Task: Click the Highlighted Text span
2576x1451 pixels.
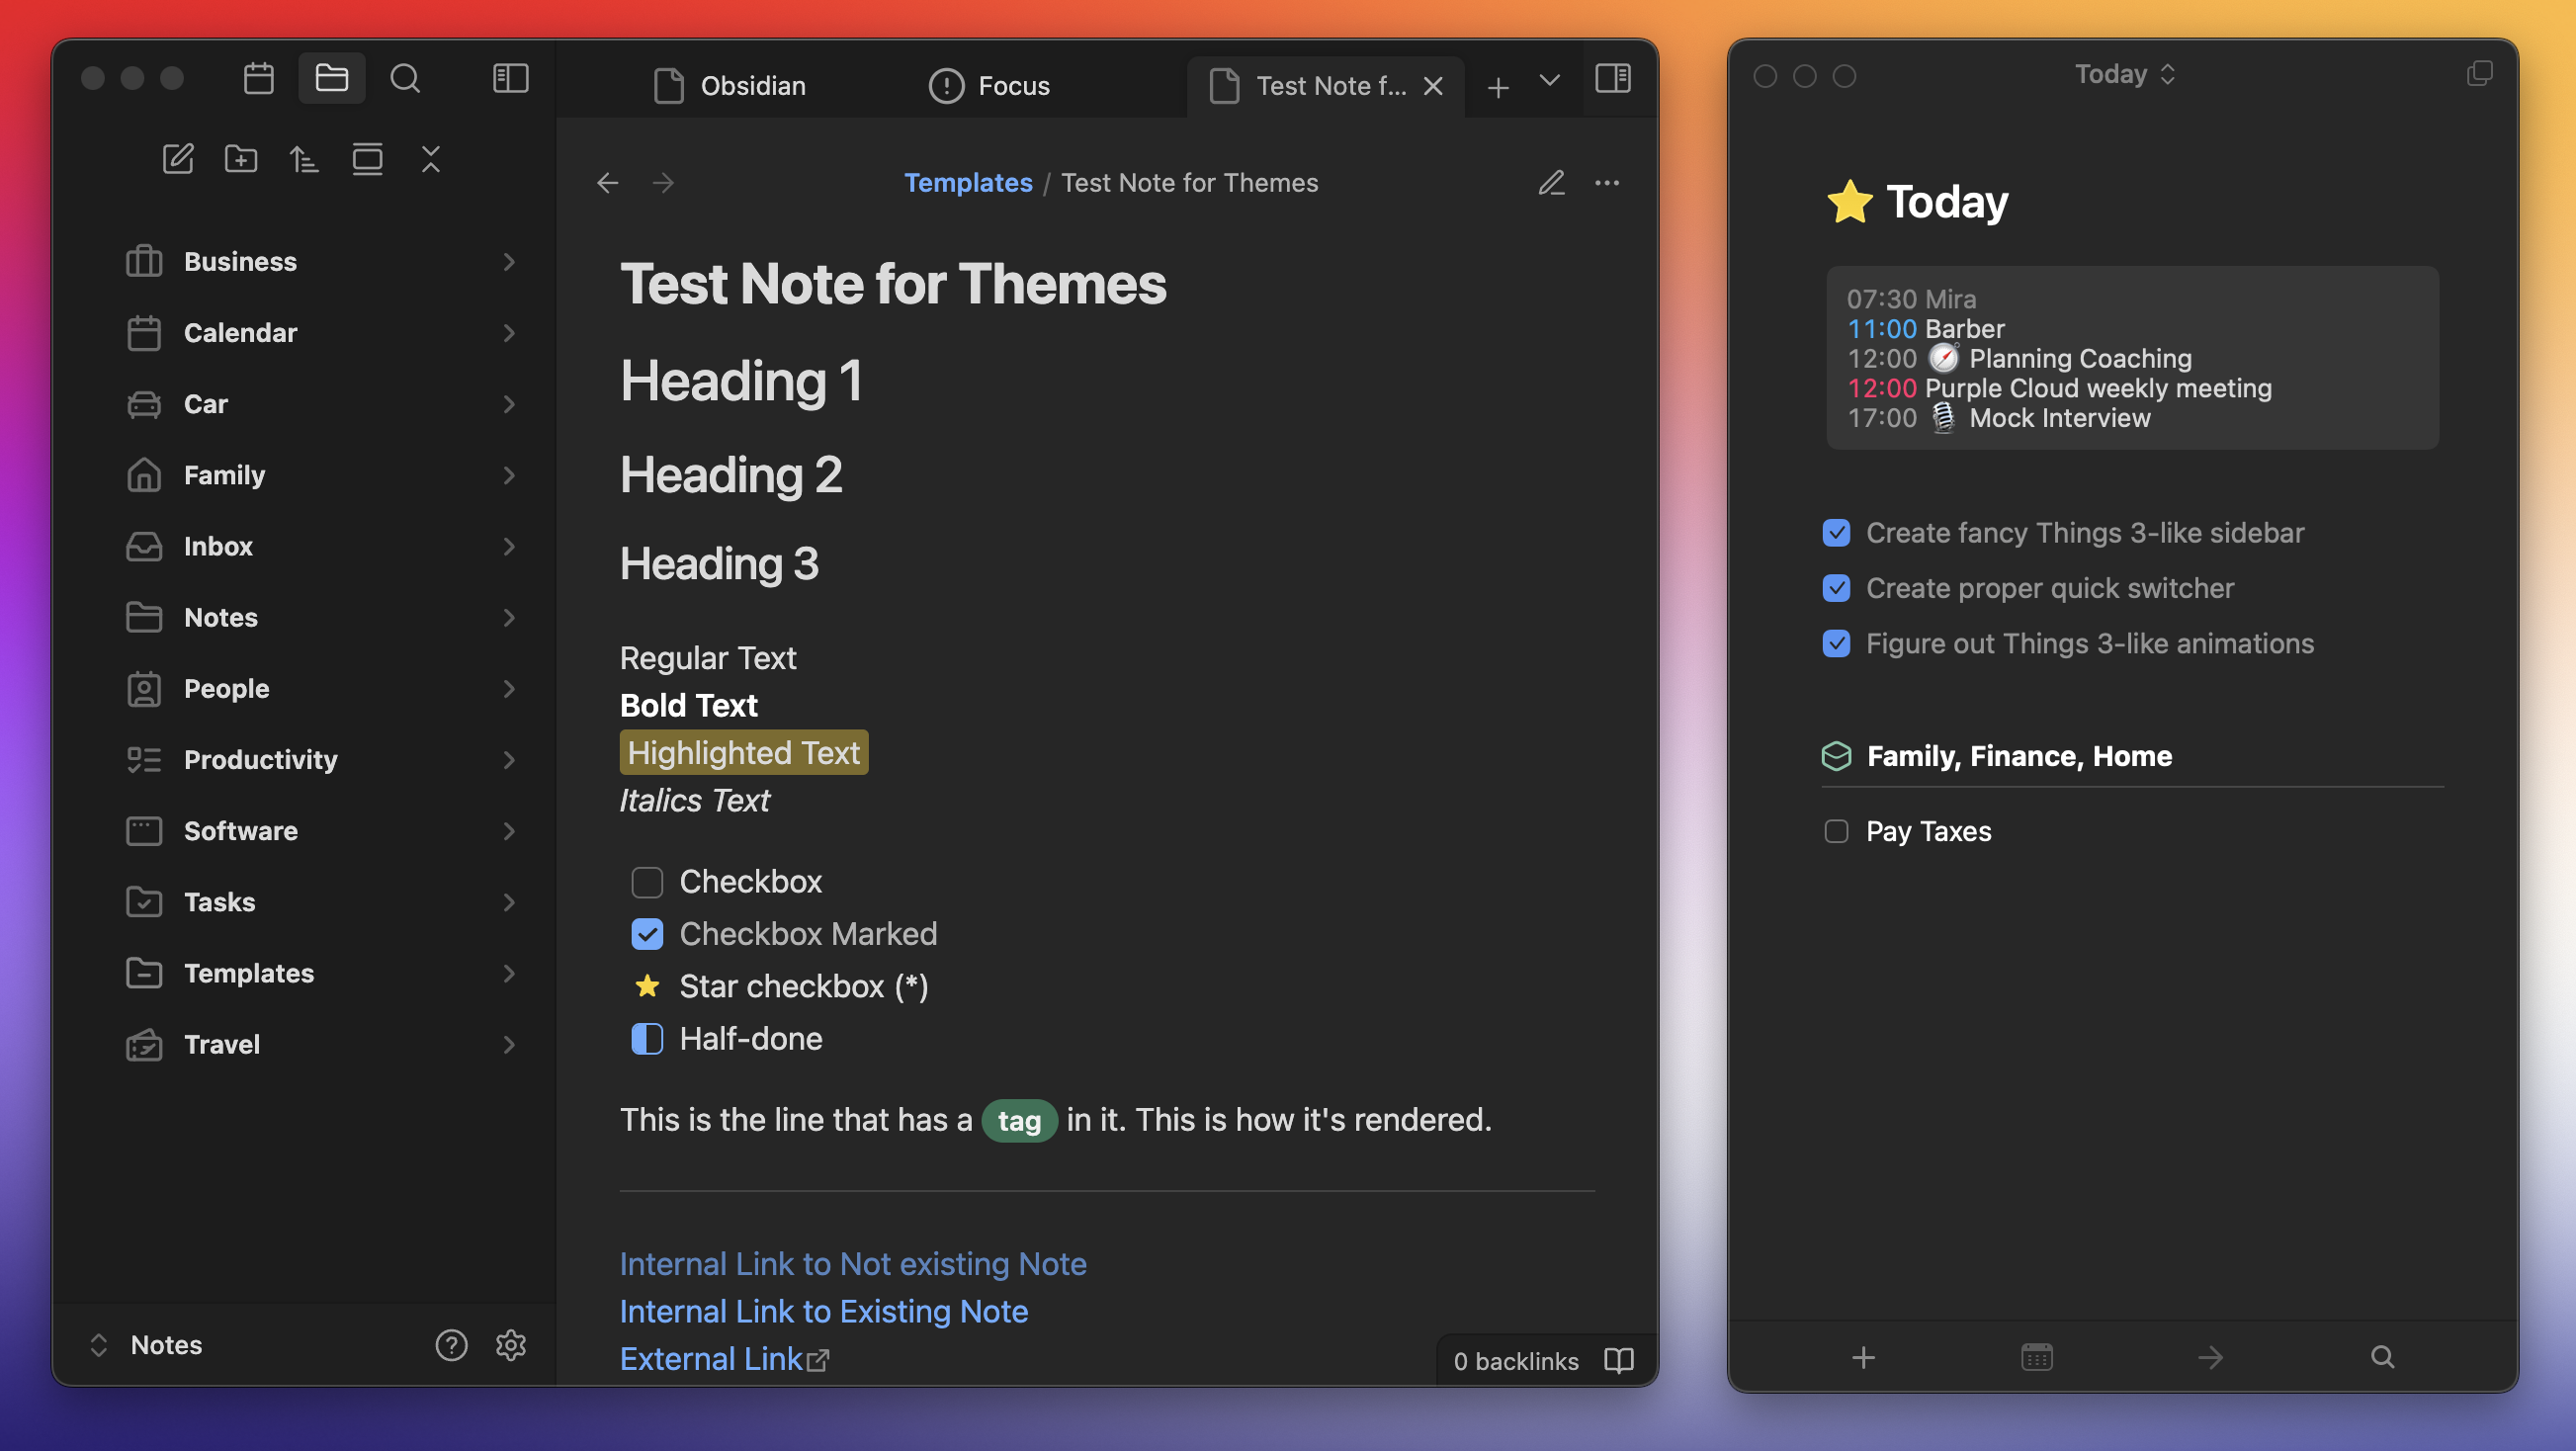Action: pos(744,753)
